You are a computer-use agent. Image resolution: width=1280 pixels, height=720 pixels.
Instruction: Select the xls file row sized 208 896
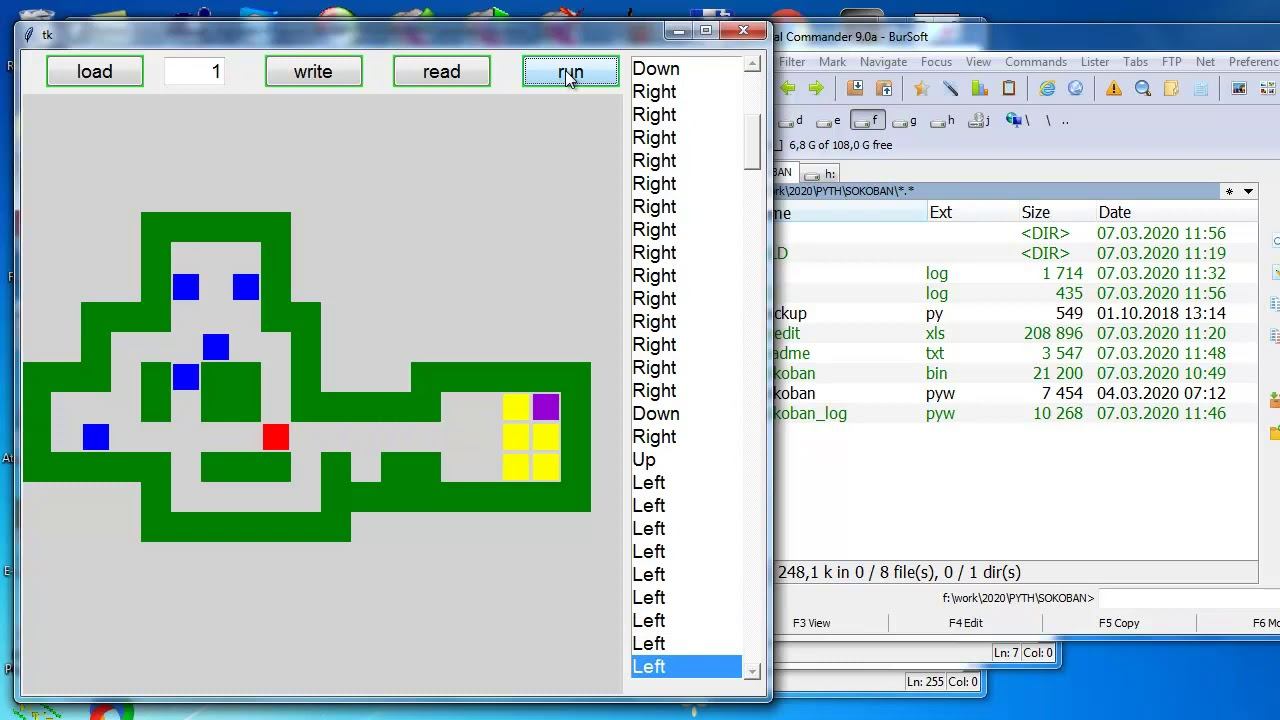click(x=1015, y=333)
